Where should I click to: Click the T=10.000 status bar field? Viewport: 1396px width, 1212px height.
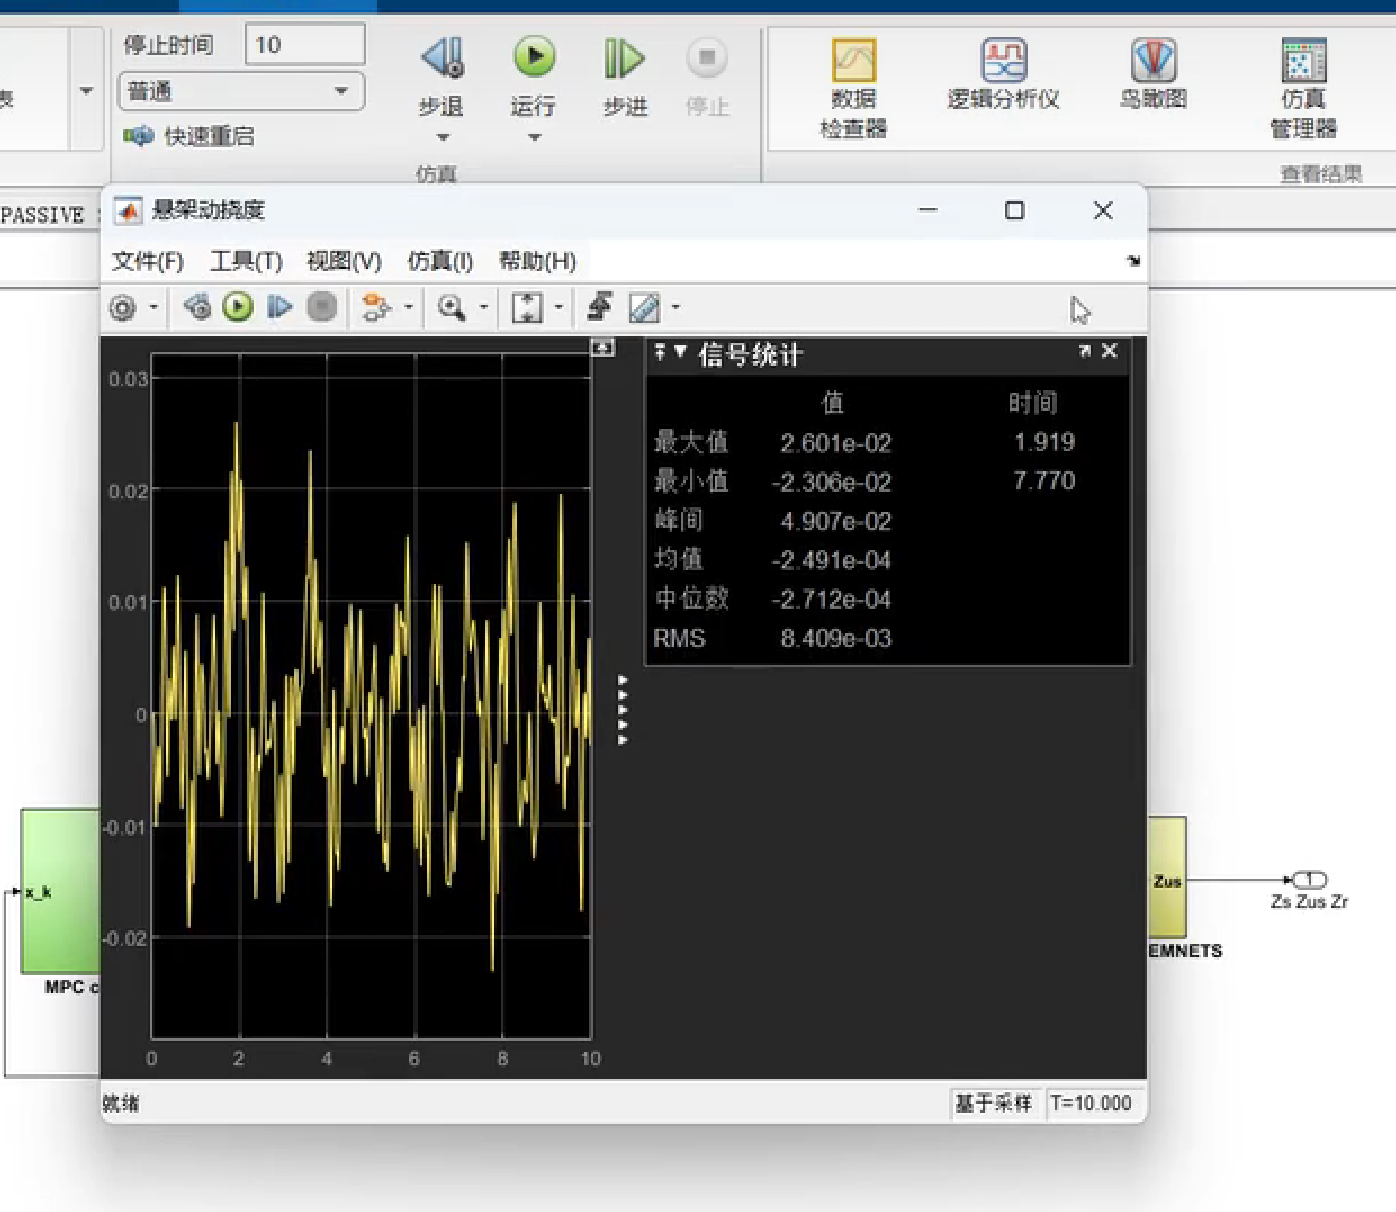1091,1103
